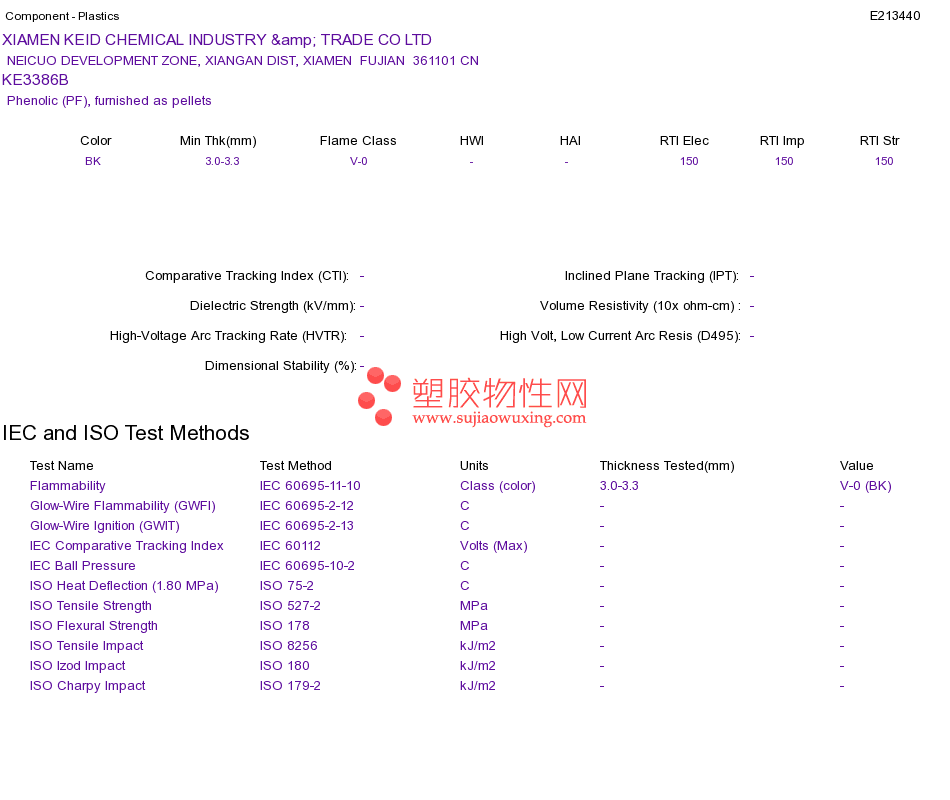Click the HWI column header
This screenshot has height=800, width=950.
click(472, 141)
